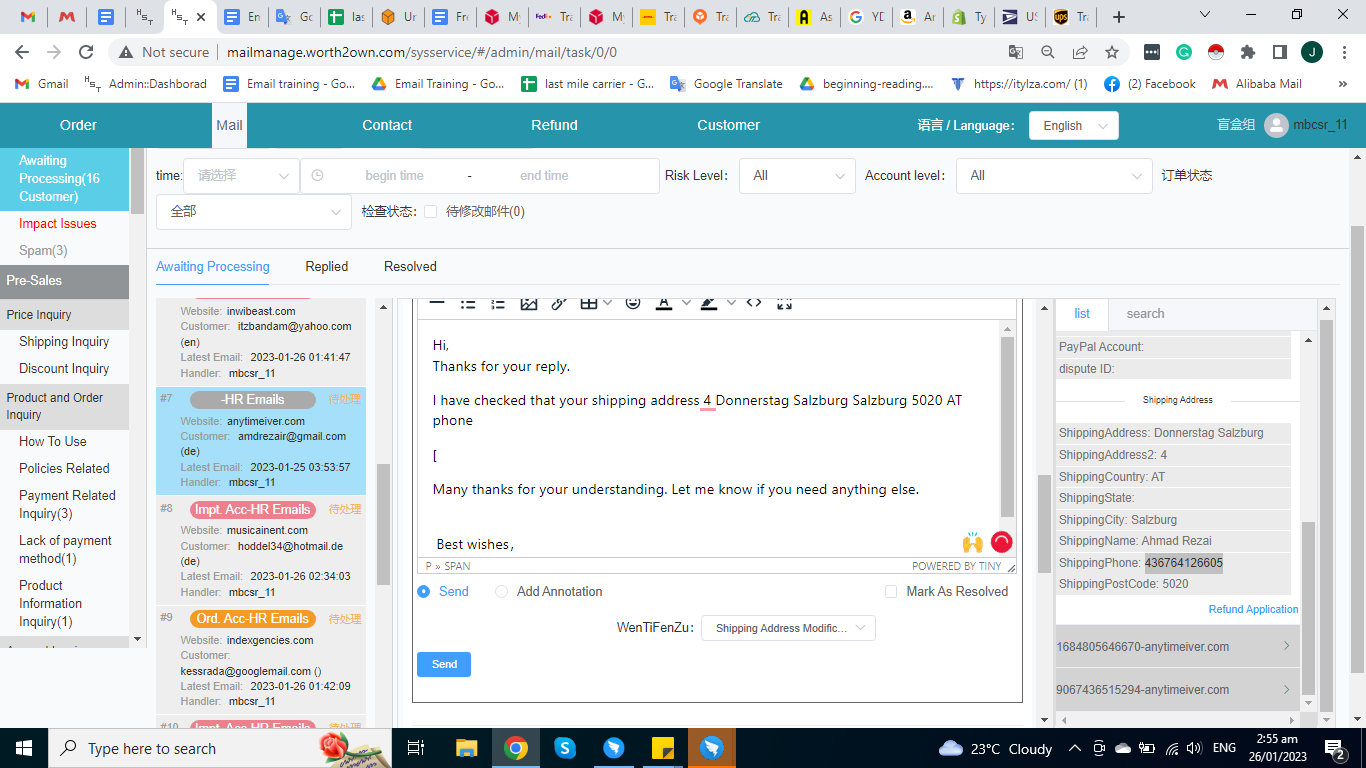This screenshot has height=768, width=1366.
Task: Open the Refund menu in top navigation
Action: click(x=554, y=125)
